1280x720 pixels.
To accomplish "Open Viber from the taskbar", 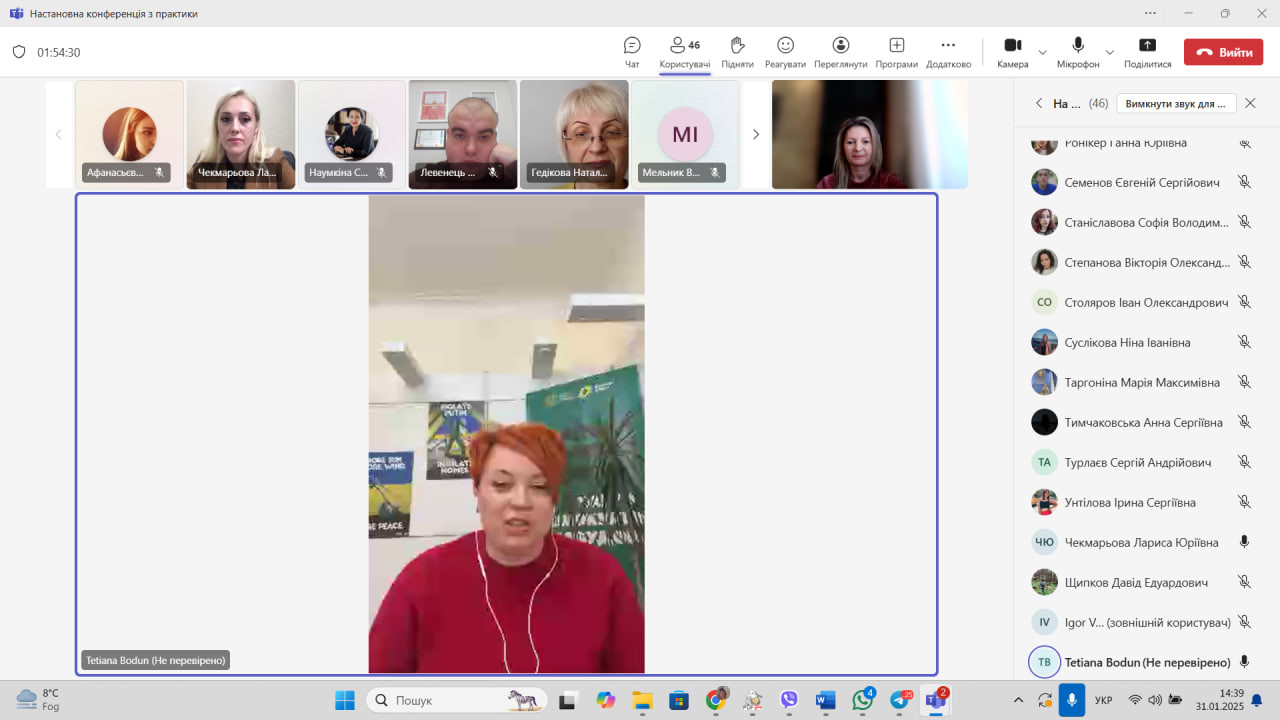I will click(789, 700).
